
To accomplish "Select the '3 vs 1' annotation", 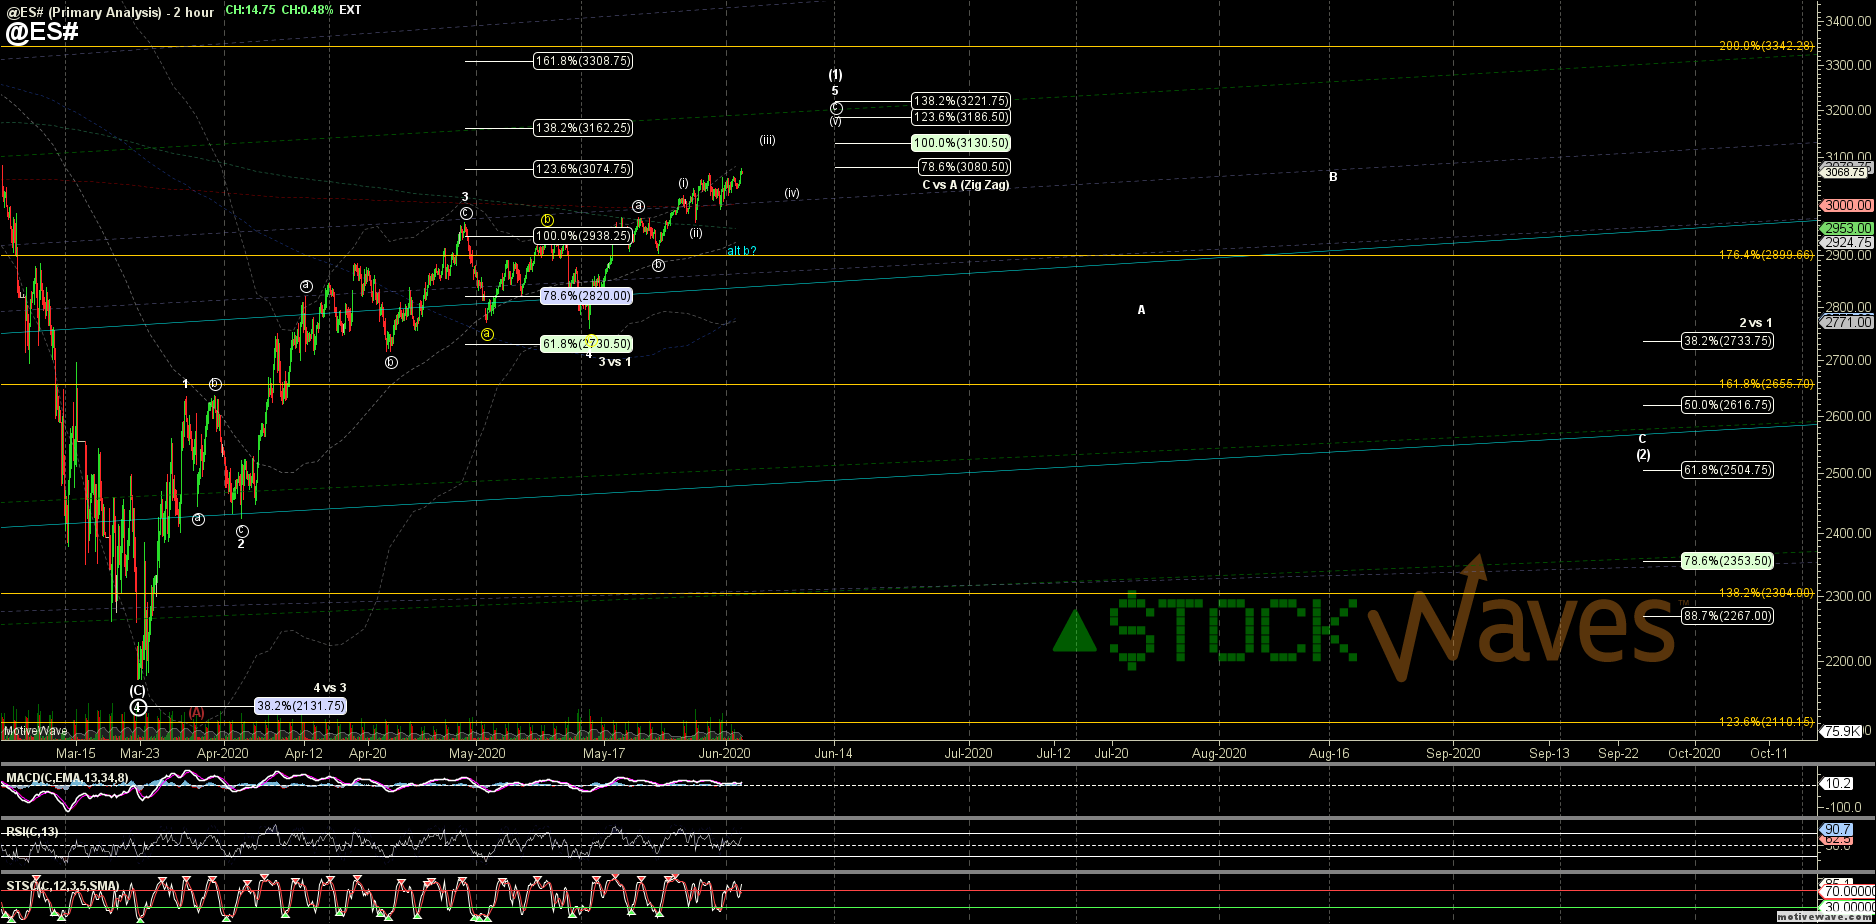I will [x=615, y=362].
